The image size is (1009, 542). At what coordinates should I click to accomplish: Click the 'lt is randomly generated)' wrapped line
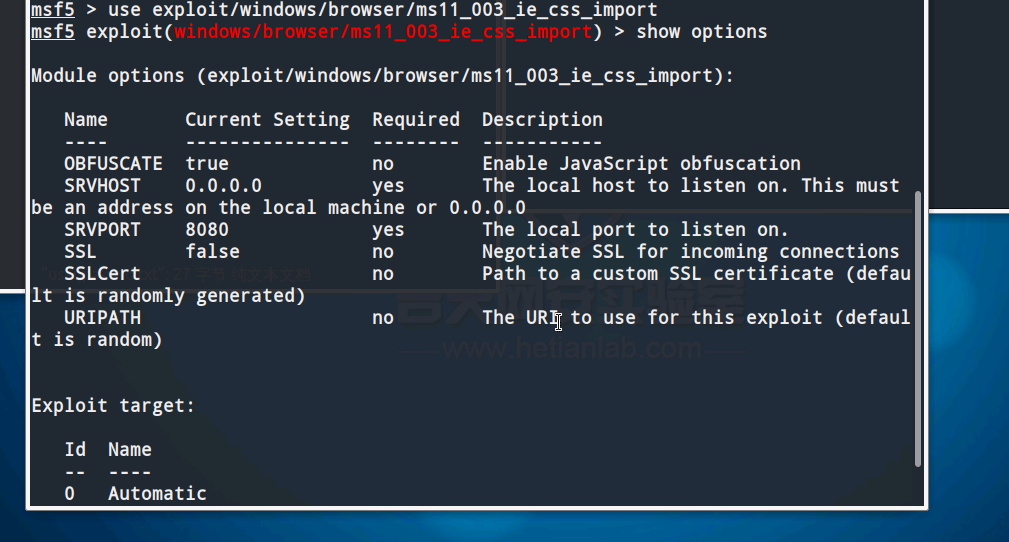coord(168,295)
